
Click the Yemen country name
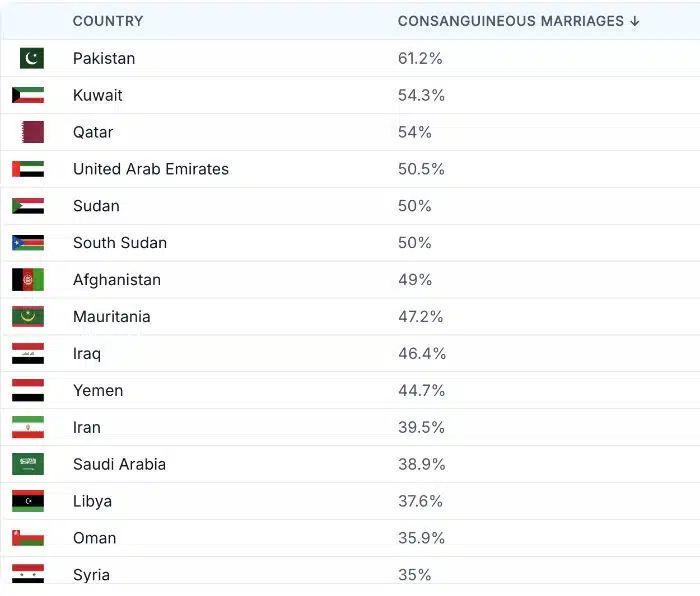[98, 391]
